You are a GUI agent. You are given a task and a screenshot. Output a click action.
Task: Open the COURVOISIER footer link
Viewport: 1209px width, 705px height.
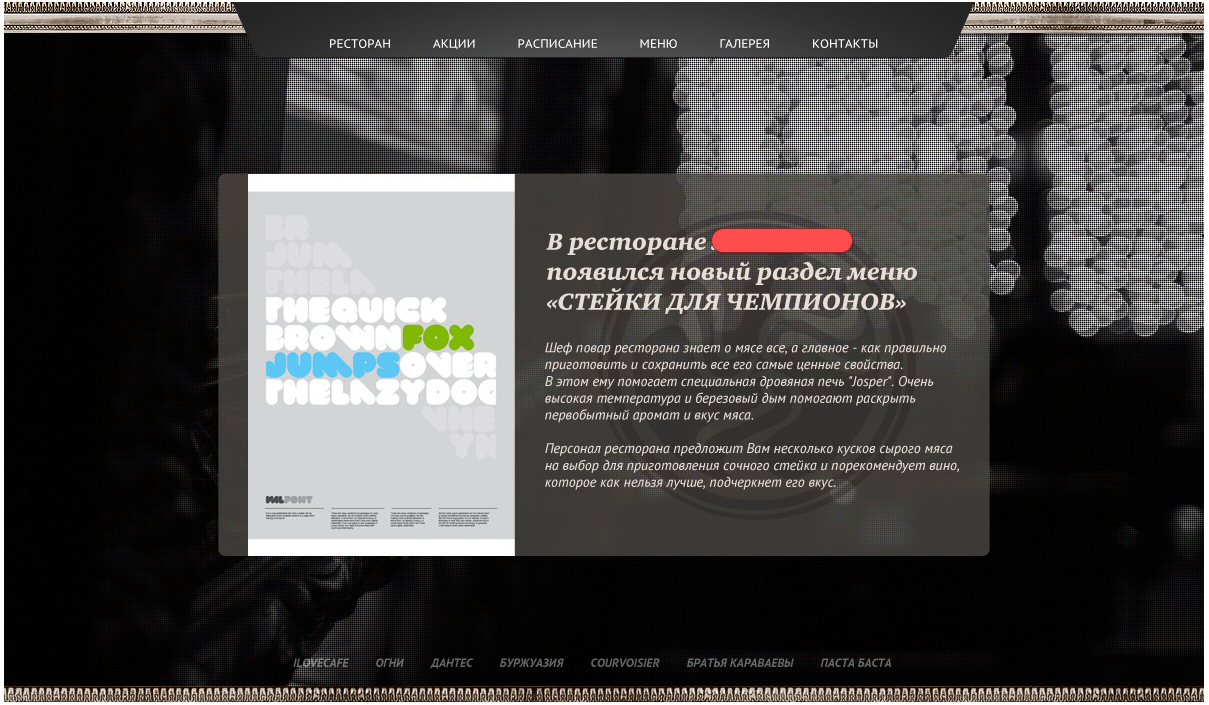tap(624, 663)
